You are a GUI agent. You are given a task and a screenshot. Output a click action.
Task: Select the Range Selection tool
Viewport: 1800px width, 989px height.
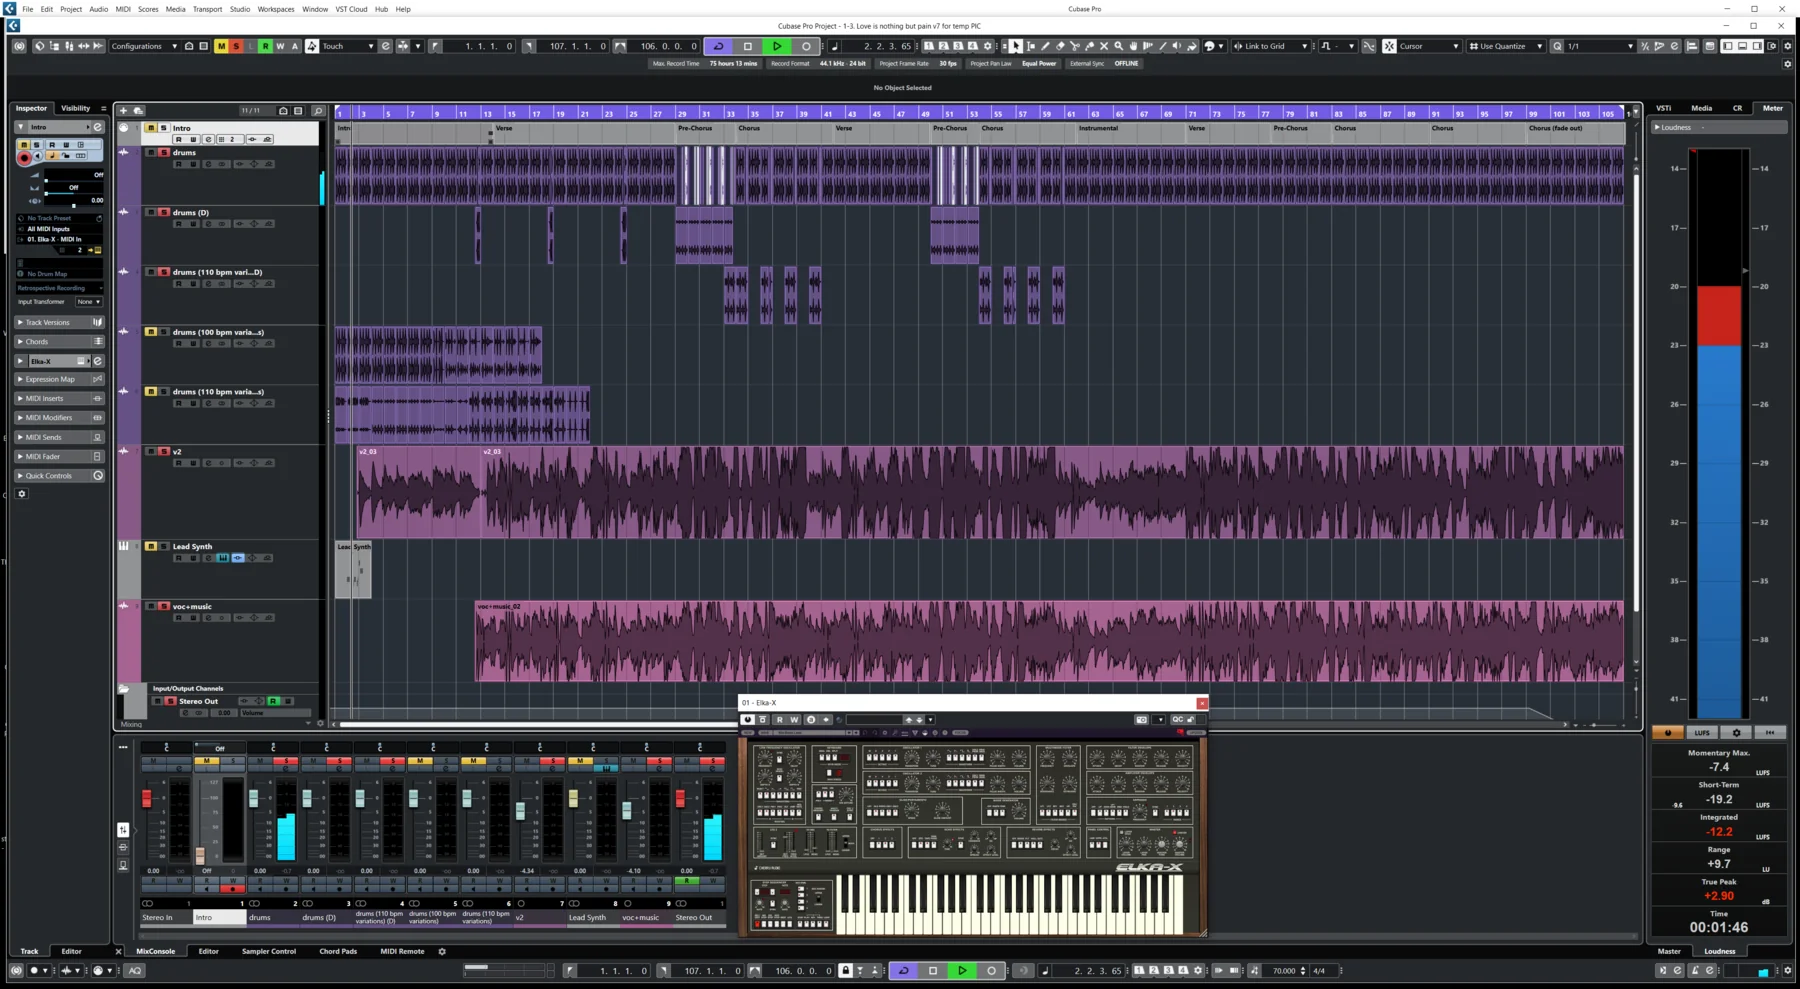pos(1031,46)
